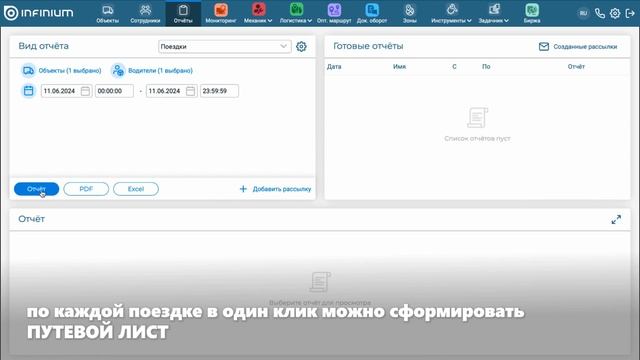This screenshot has height=360, width=640.
Task: Open the Док. оборот module
Action: tap(372, 13)
